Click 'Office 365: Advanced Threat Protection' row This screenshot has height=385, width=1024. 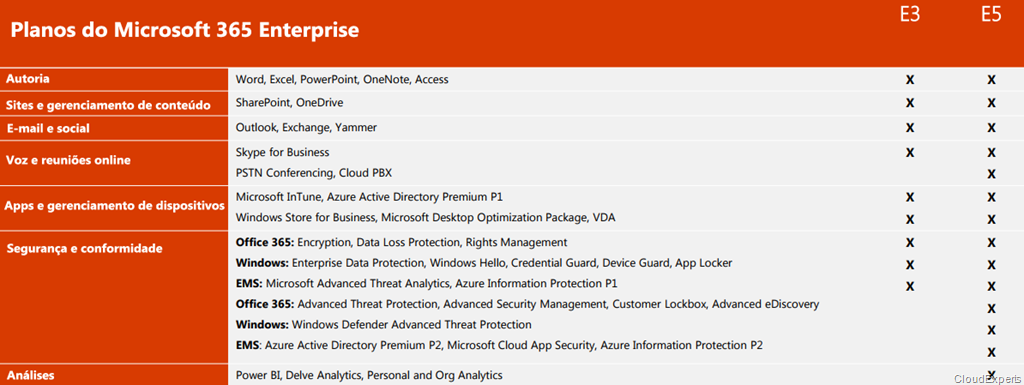click(x=527, y=304)
